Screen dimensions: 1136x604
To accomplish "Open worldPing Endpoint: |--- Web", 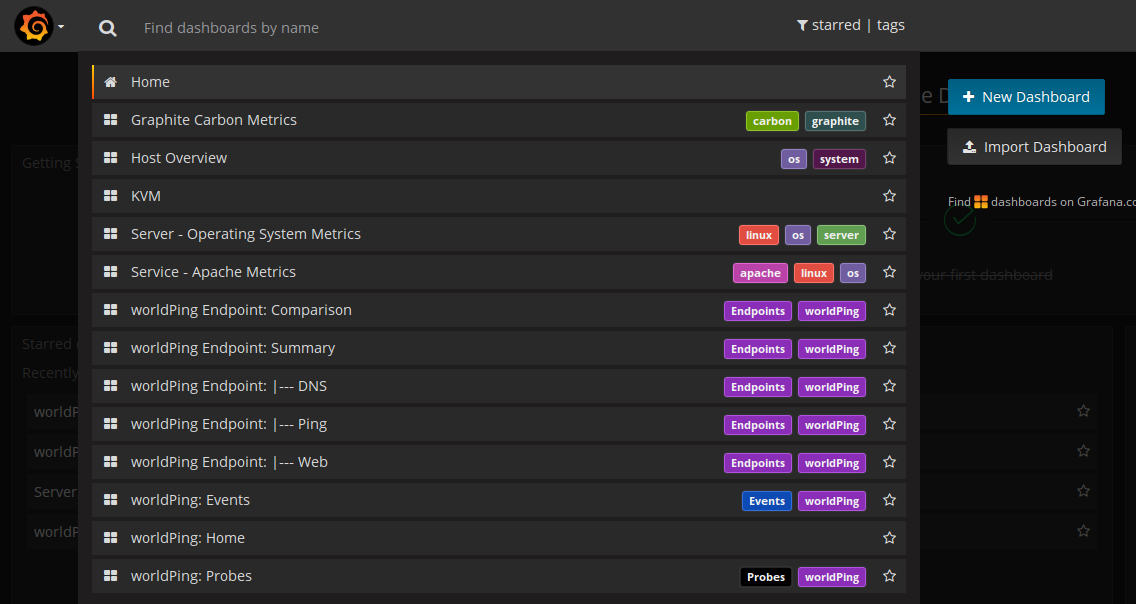I will 498,462.
